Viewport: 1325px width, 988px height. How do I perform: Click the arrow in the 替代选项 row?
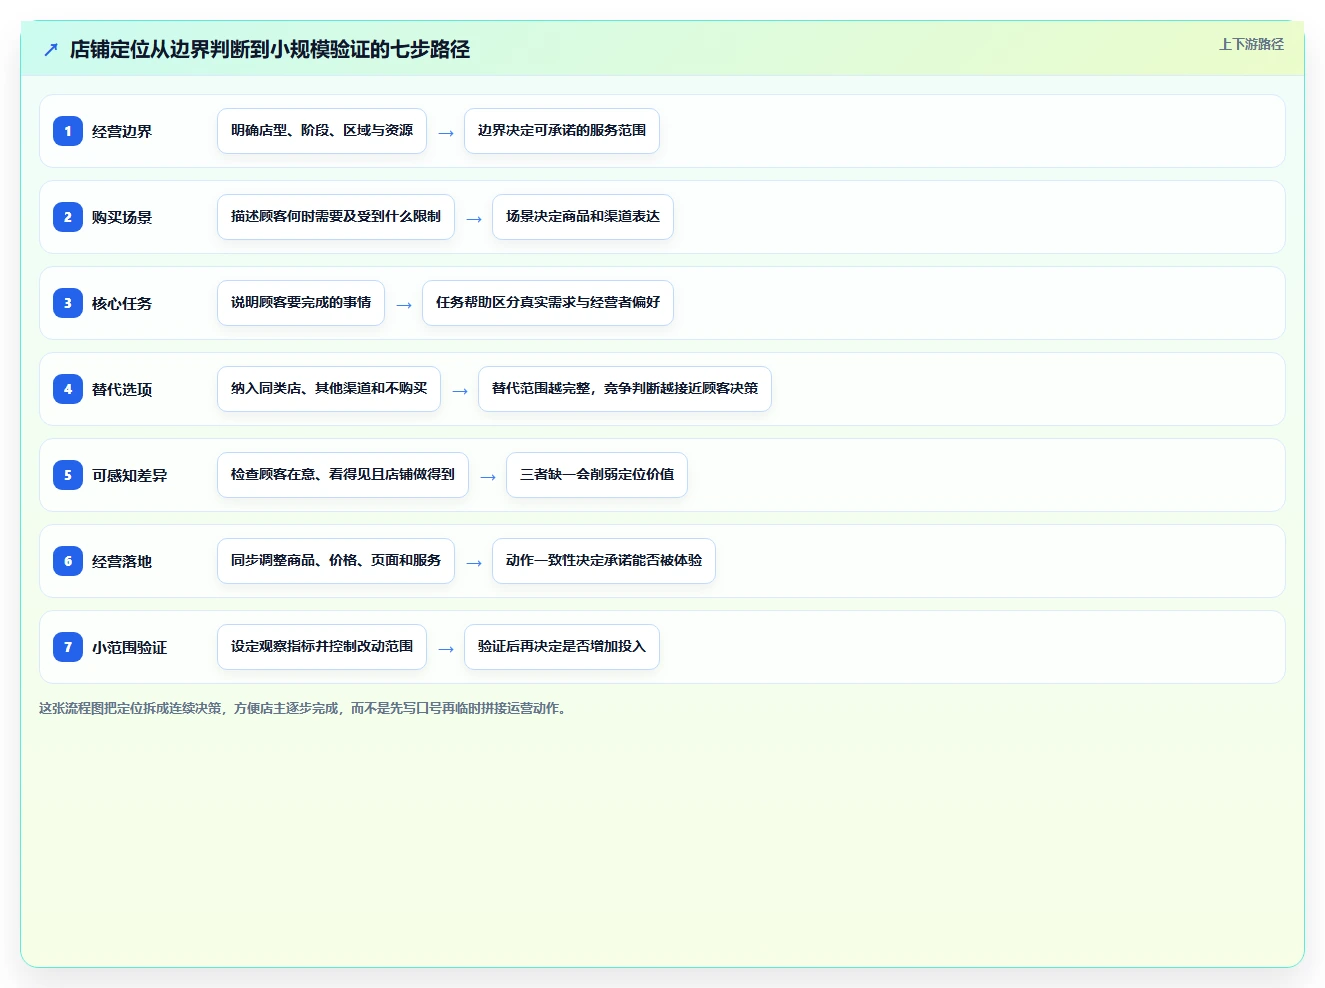(x=460, y=390)
